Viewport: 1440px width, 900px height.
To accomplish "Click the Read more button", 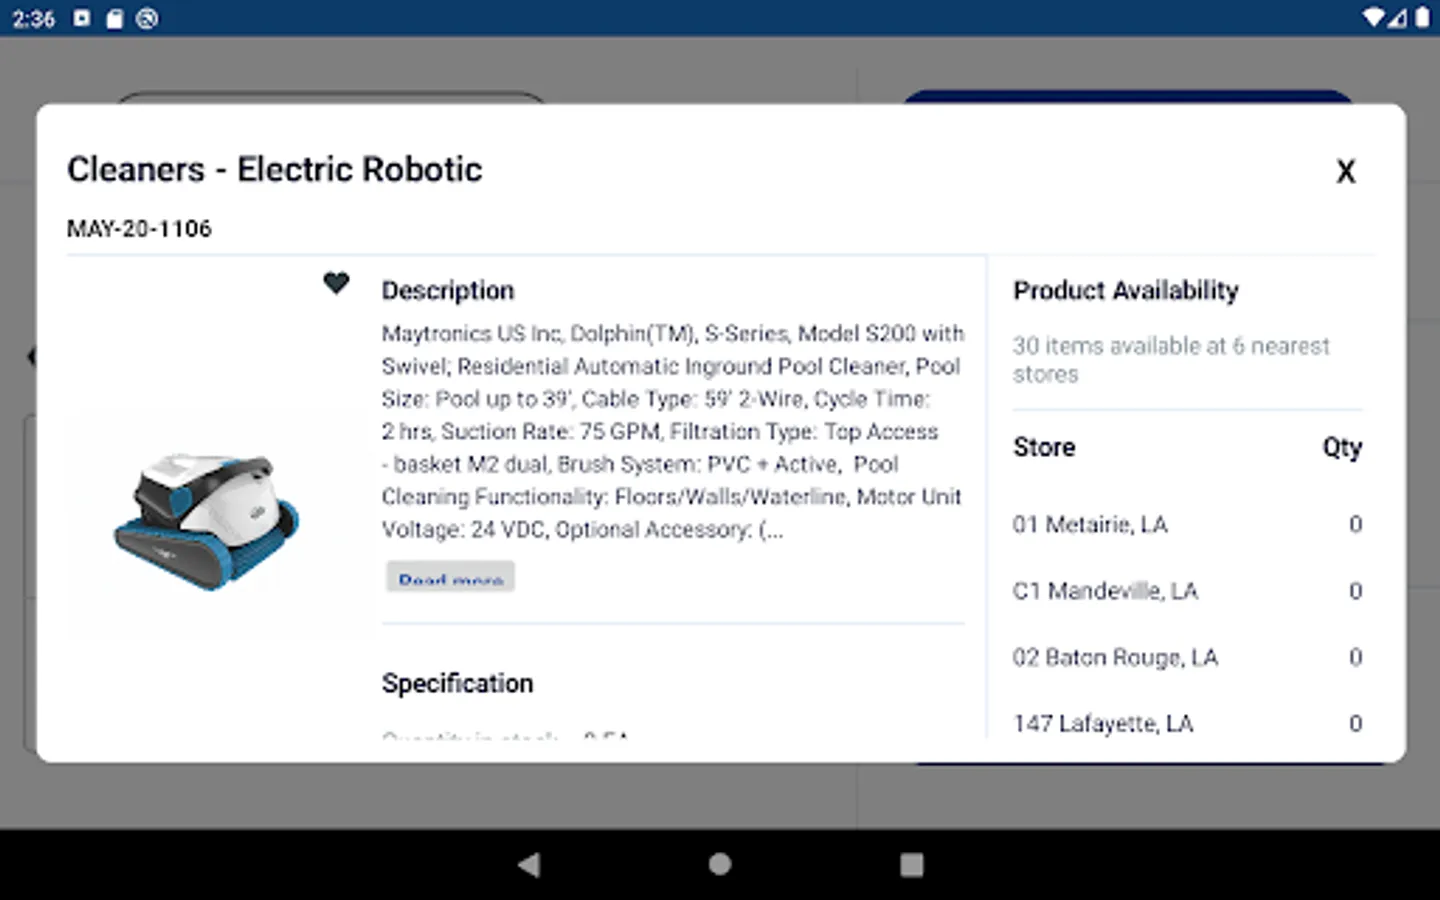I will (x=450, y=577).
